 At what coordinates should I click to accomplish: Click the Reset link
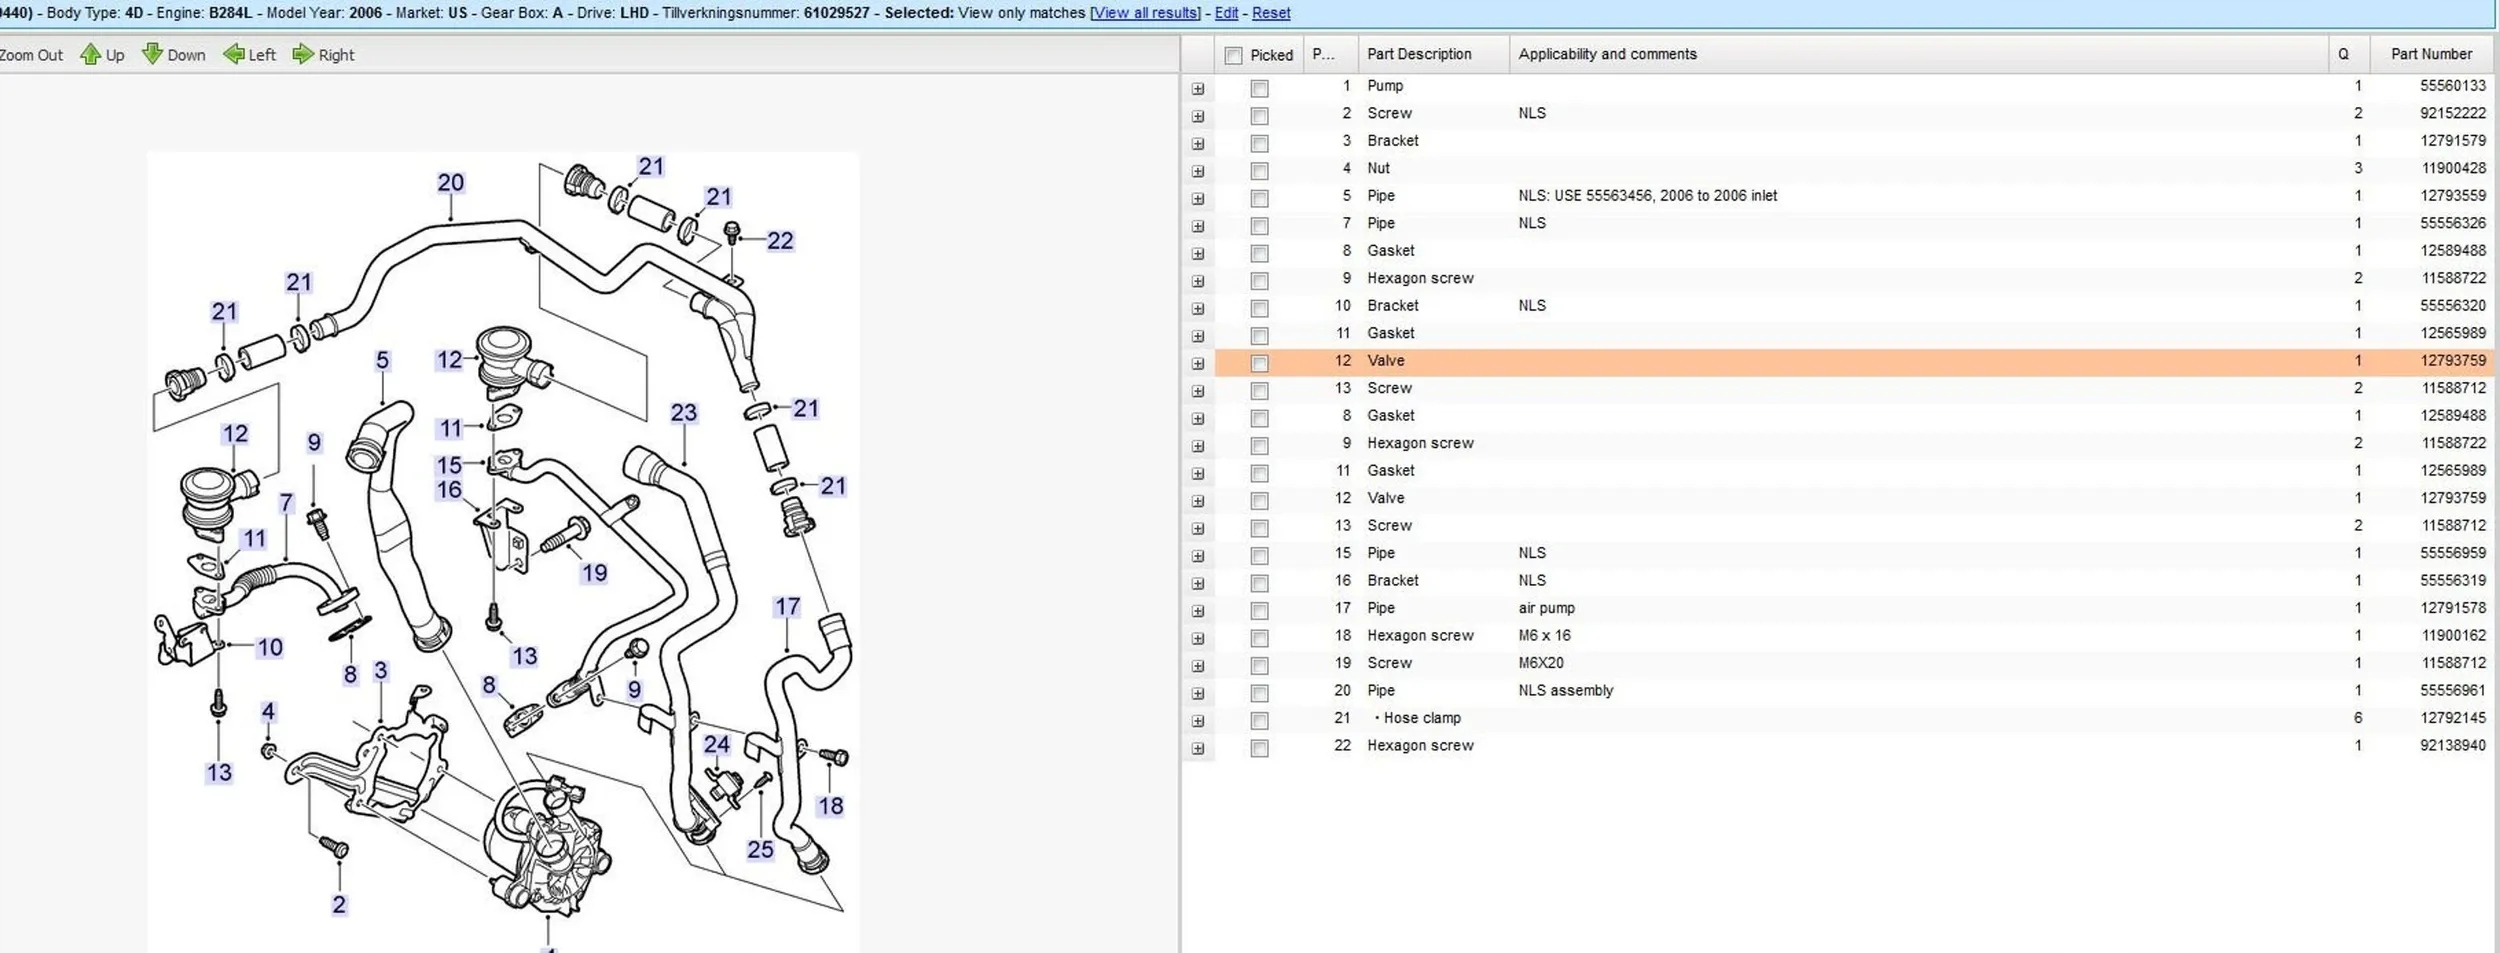point(1271,13)
